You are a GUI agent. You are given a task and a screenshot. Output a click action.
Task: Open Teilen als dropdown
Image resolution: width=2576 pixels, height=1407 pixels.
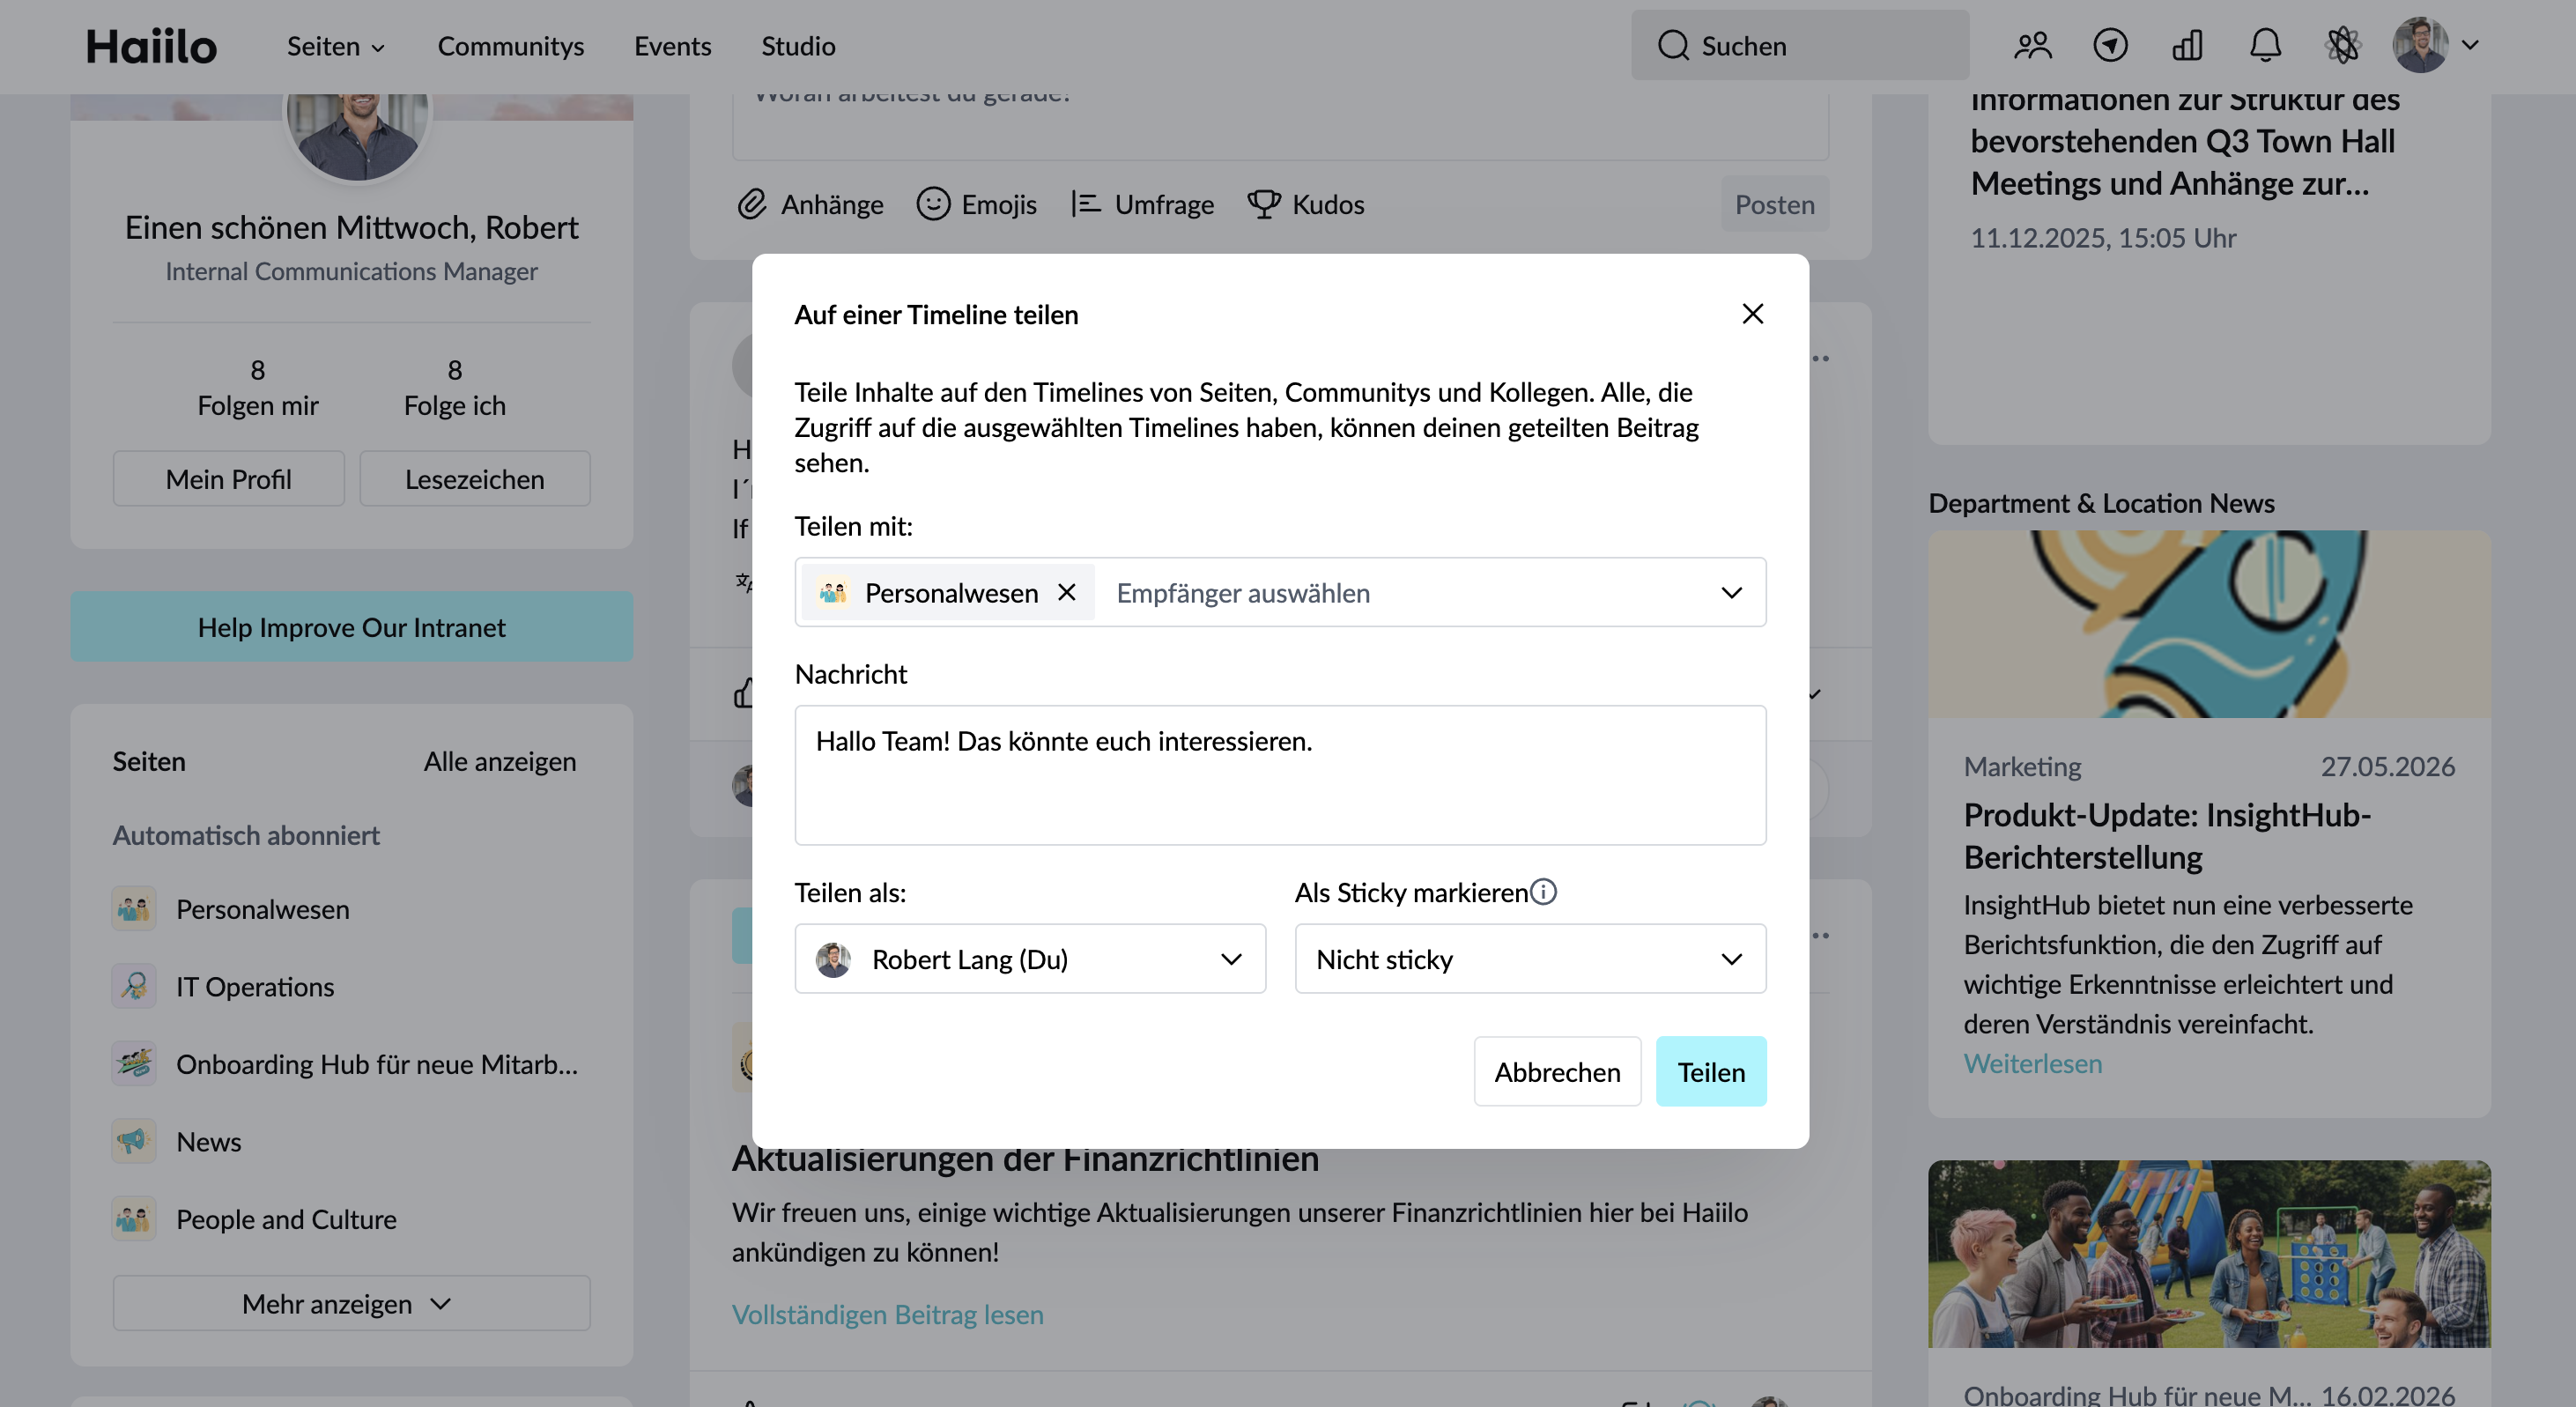(1030, 959)
